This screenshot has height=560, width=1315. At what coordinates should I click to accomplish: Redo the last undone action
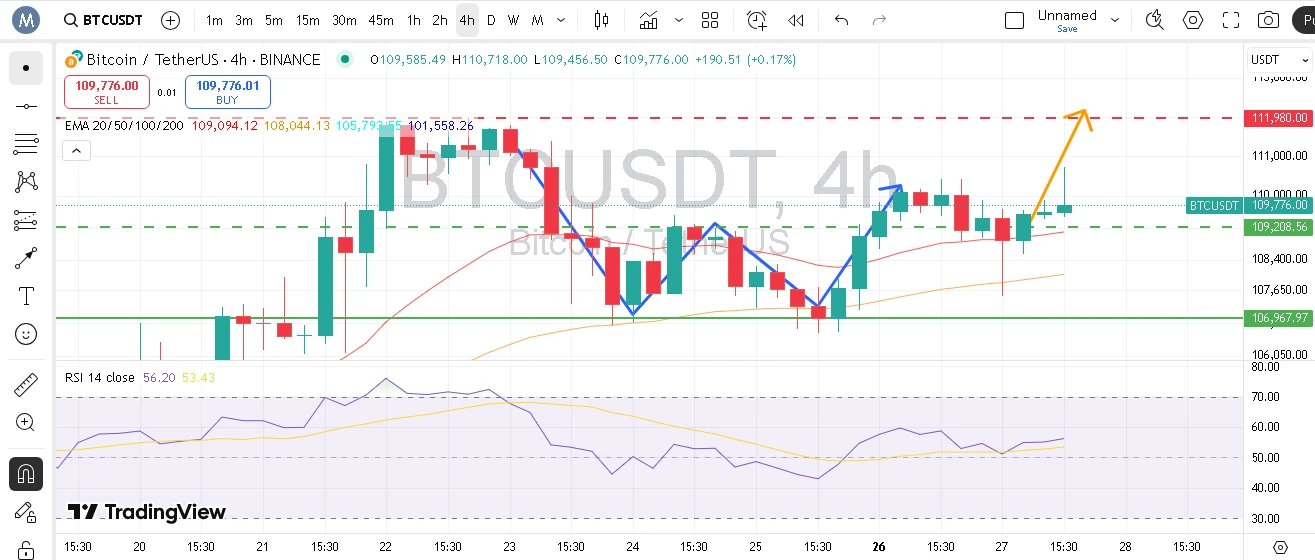[879, 20]
